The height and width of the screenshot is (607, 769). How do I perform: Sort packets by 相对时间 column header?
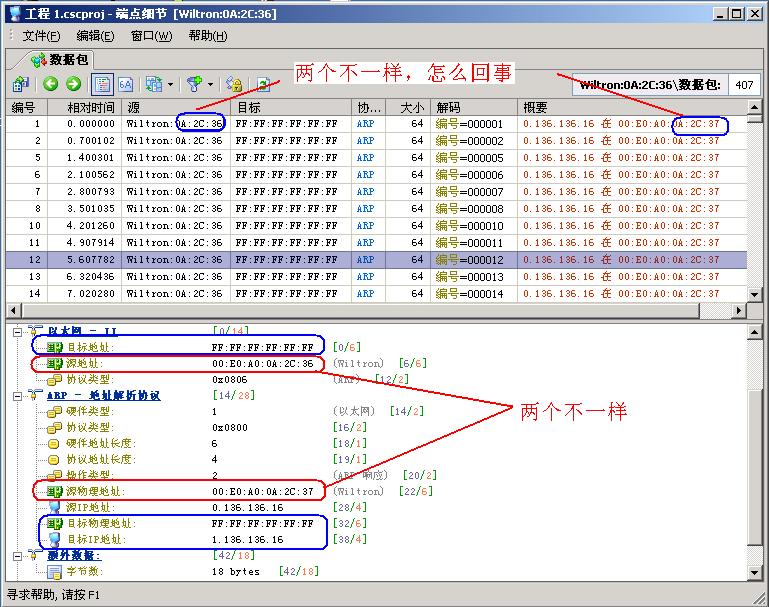tap(90, 107)
